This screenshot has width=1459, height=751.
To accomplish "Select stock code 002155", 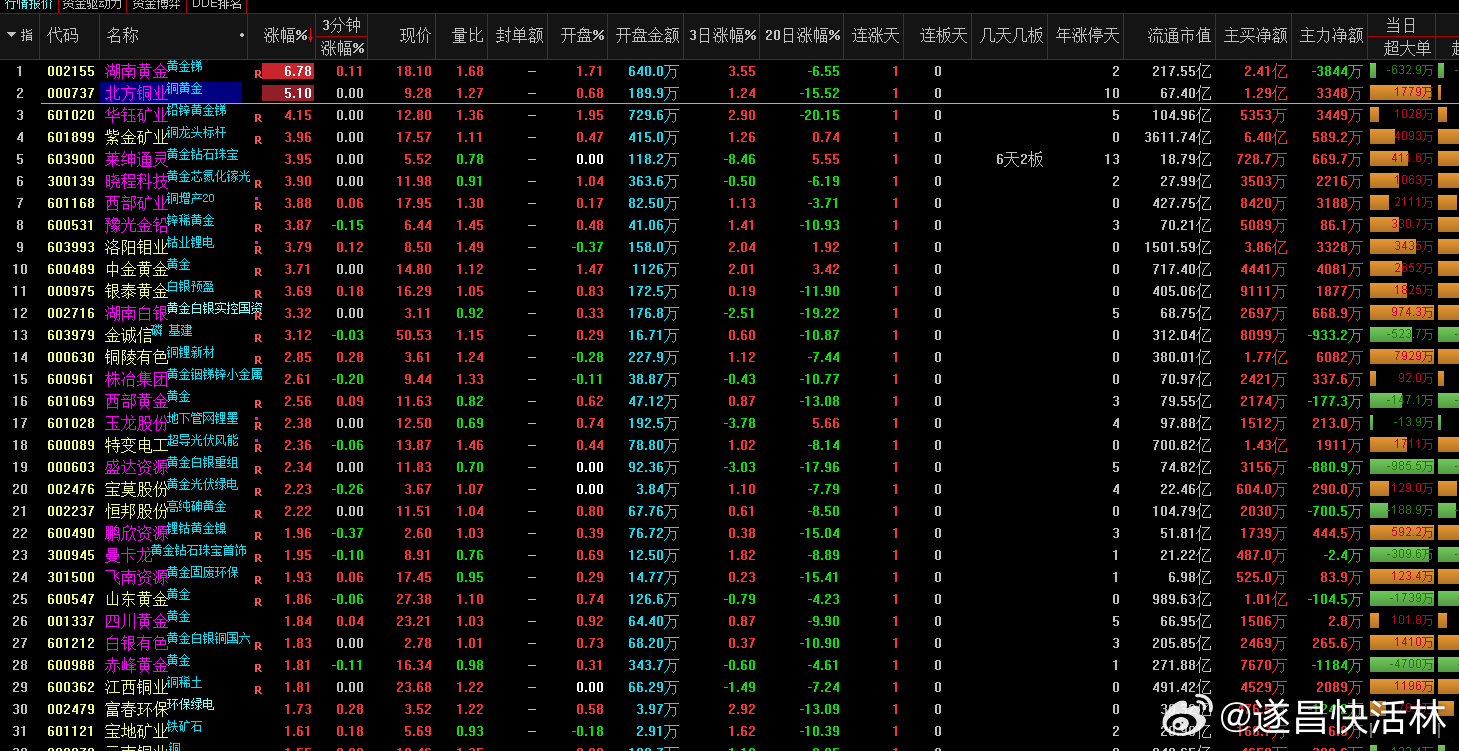I will (x=71, y=71).
